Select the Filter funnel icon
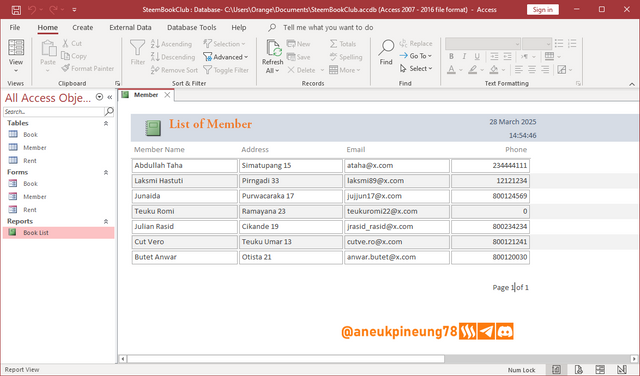 point(138,48)
